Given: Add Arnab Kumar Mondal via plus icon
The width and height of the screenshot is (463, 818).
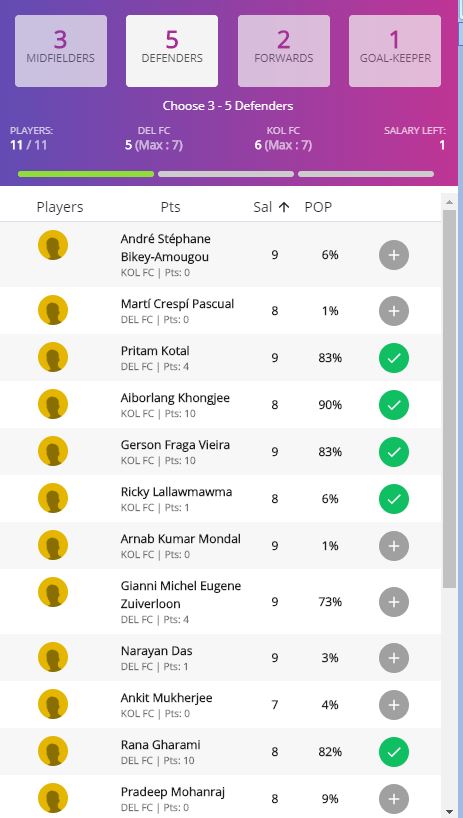Looking at the screenshot, I should coord(394,546).
